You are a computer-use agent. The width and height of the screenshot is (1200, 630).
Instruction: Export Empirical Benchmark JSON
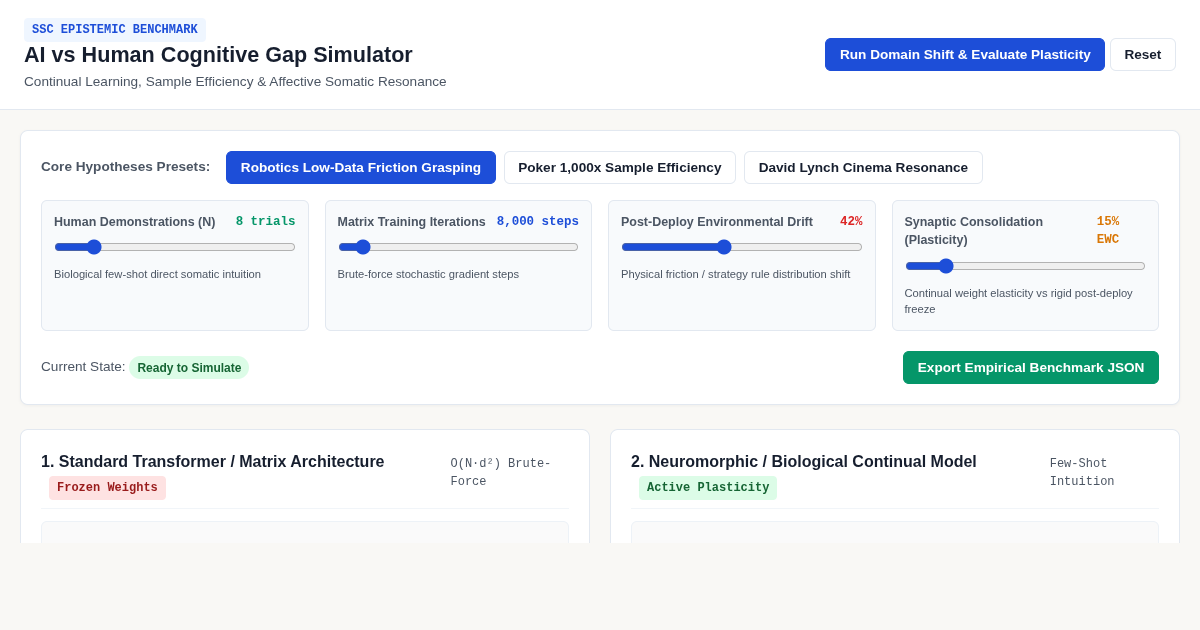tap(1031, 367)
